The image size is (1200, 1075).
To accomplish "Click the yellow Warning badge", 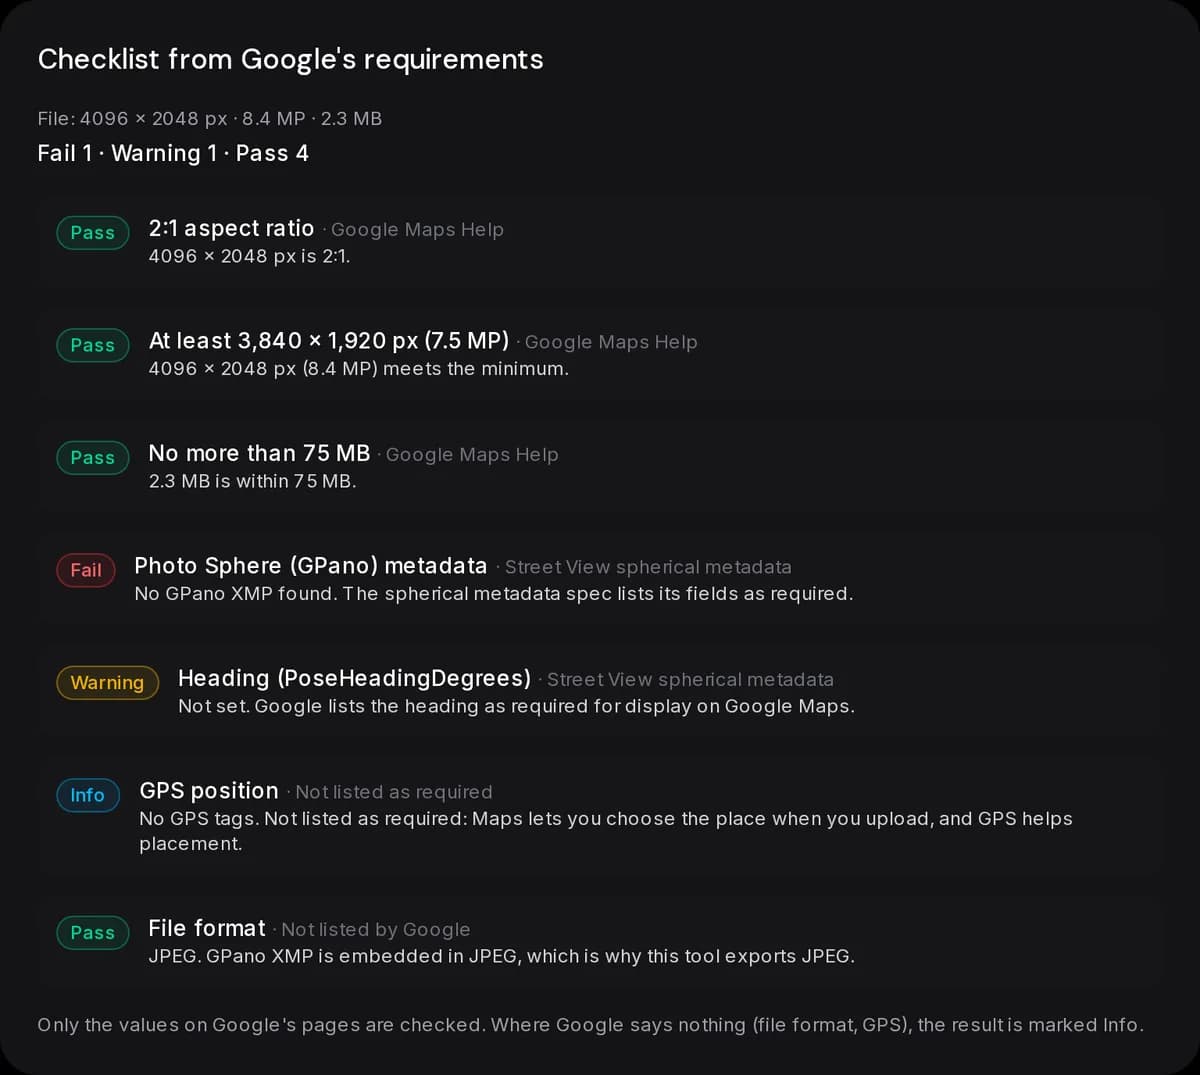I will [x=107, y=683].
